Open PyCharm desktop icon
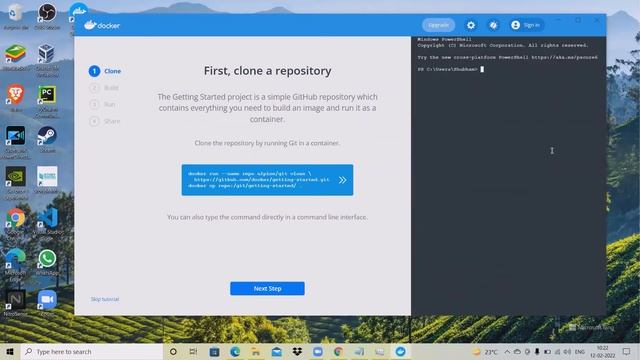Image resolution: width=640 pixels, height=360 pixels. [47, 101]
